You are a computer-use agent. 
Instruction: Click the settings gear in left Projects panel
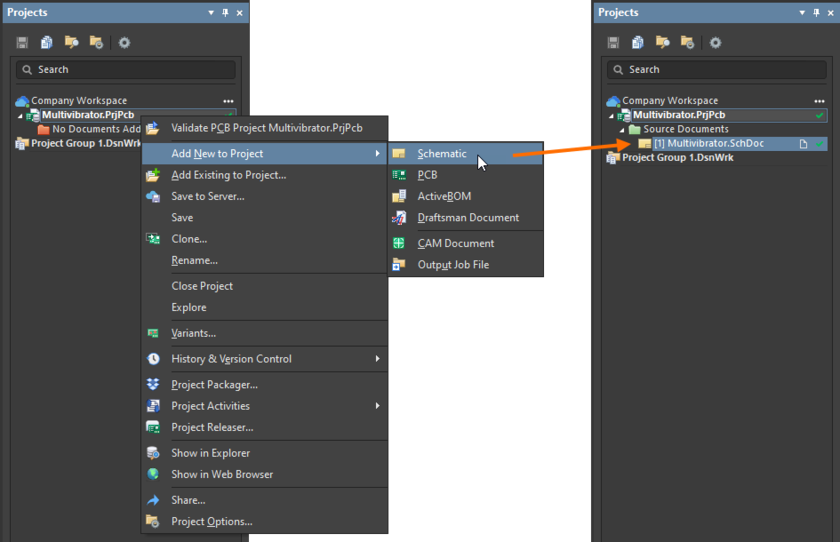point(124,42)
